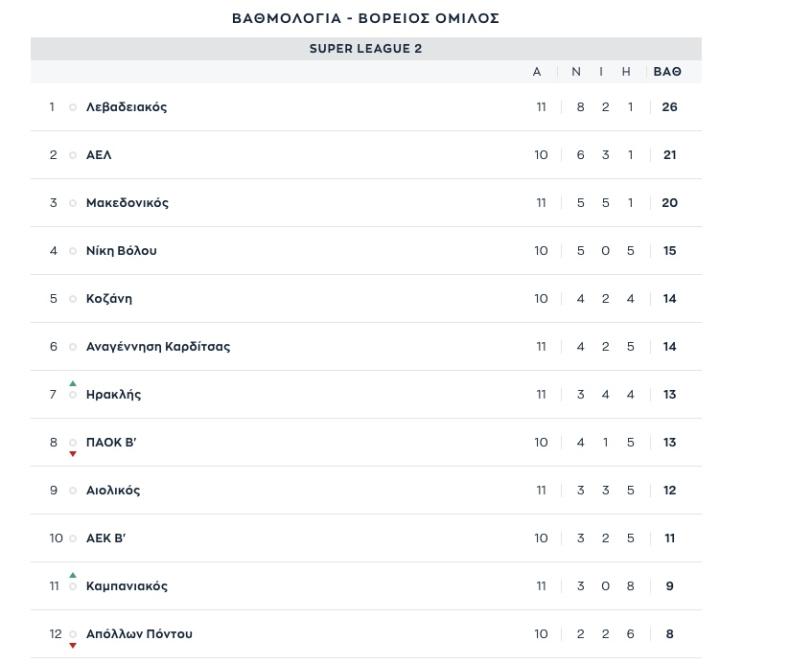Open the Ηρακλής team link
Image resolution: width=790 pixels, height=664 pixels.
(113, 394)
